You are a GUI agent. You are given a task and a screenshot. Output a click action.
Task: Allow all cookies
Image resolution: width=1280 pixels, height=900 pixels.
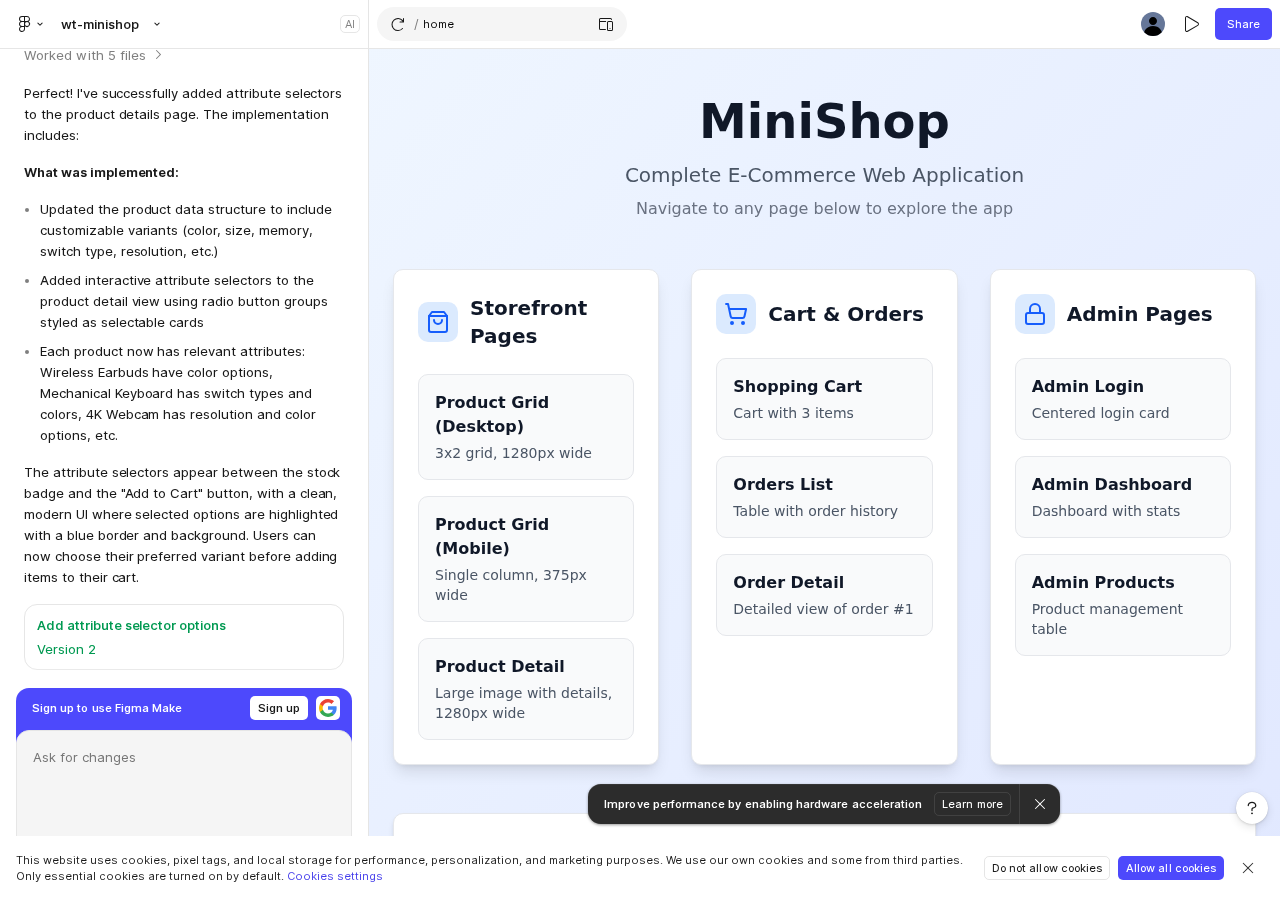point(1170,868)
